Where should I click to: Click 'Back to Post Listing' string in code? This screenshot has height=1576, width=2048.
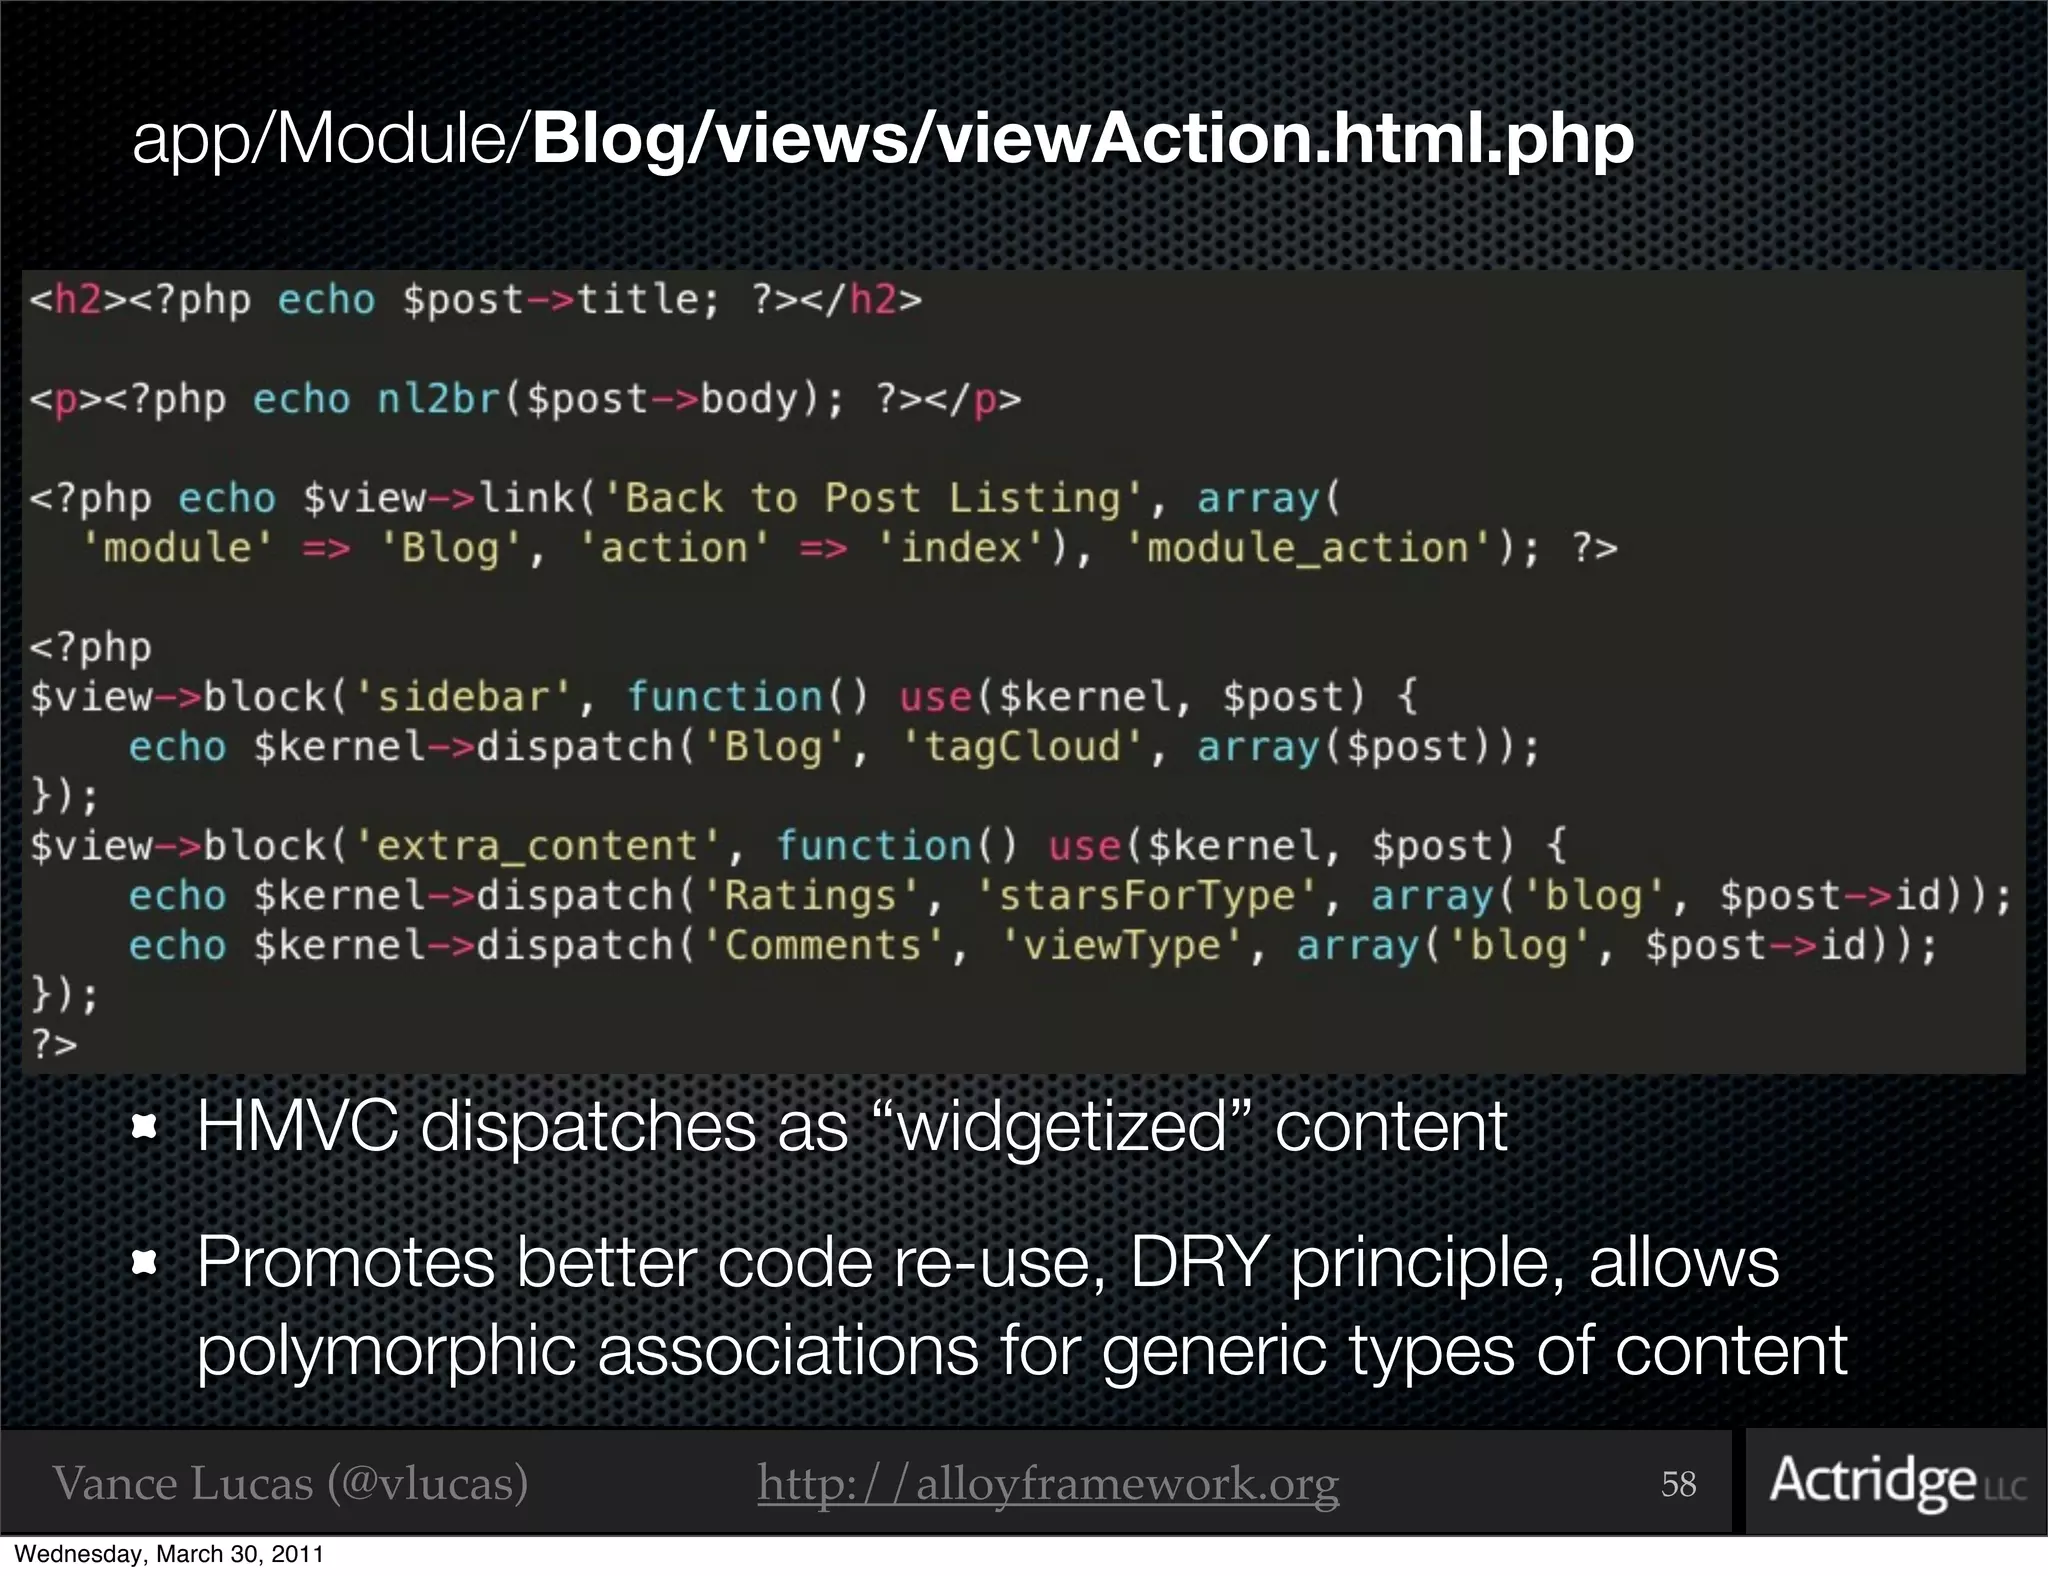pos(872,498)
